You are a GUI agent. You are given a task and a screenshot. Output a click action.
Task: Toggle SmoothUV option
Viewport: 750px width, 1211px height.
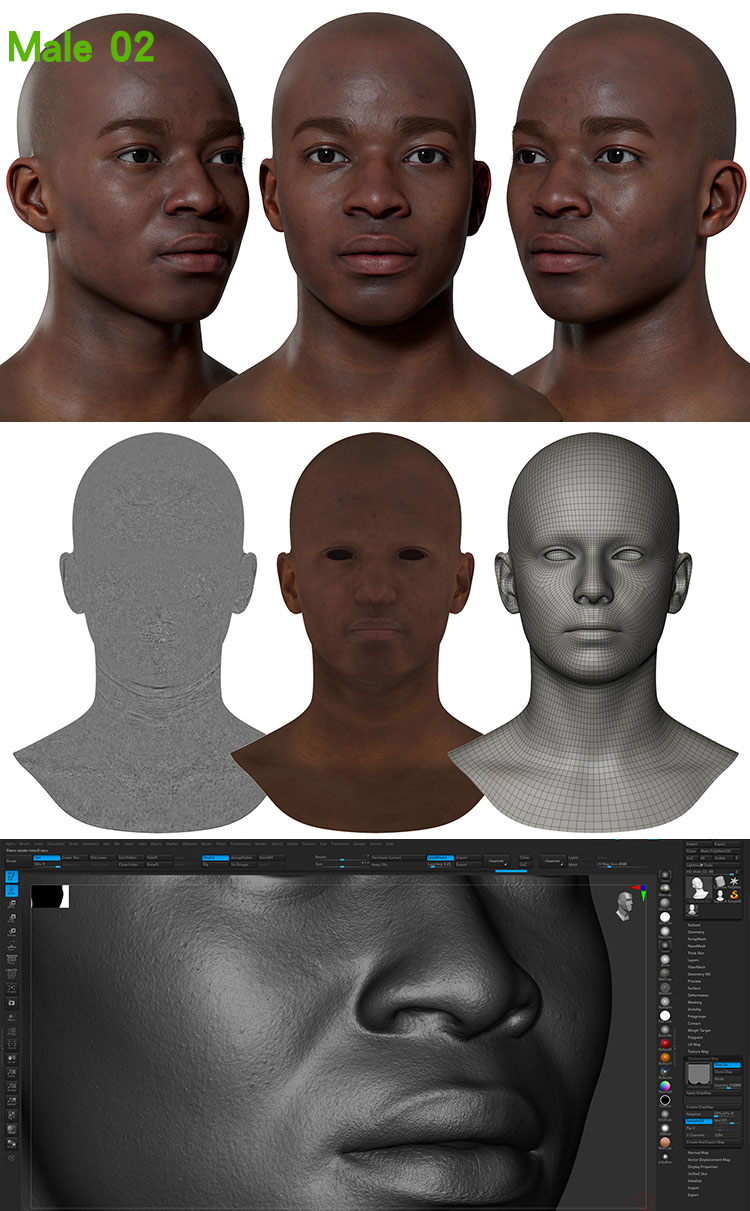coord(699,1121)
